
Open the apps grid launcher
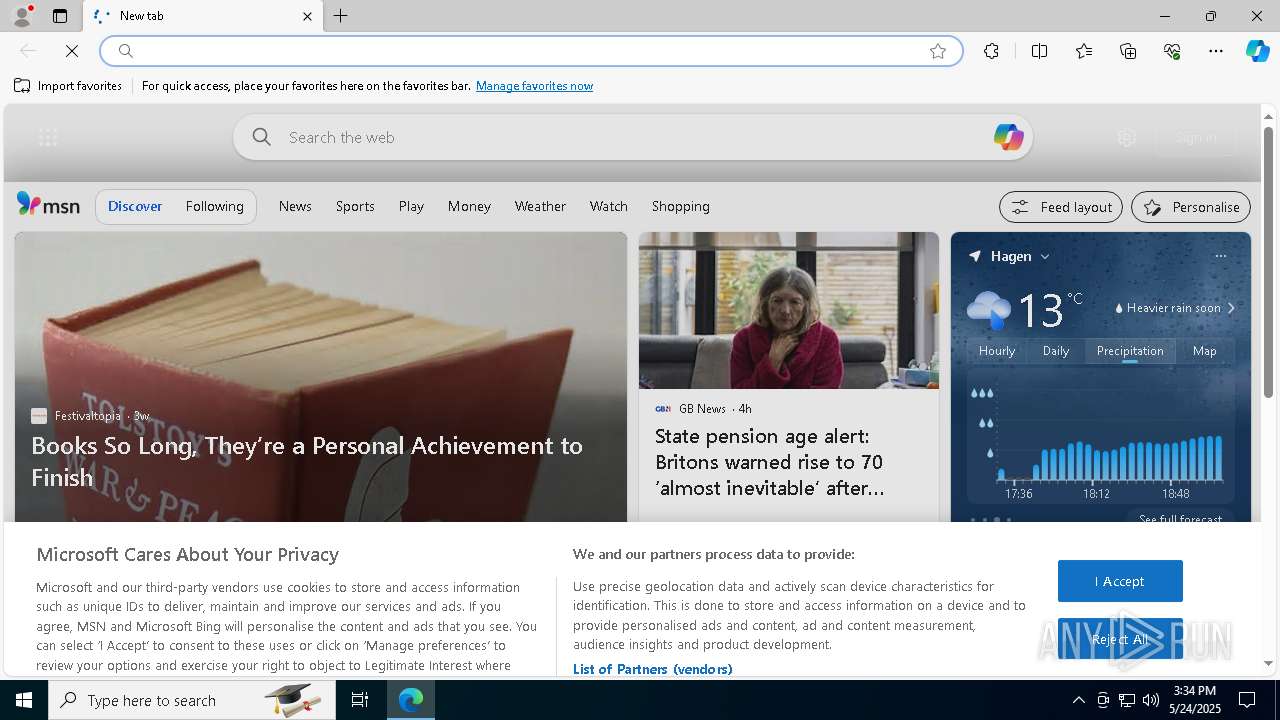click(48, 138)
